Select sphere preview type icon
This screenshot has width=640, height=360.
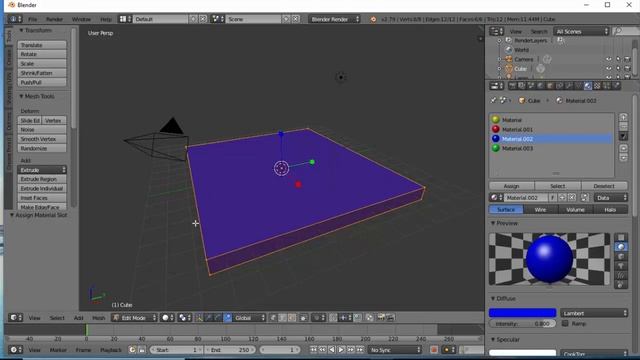pyautogui.click(x=621, y=247)
